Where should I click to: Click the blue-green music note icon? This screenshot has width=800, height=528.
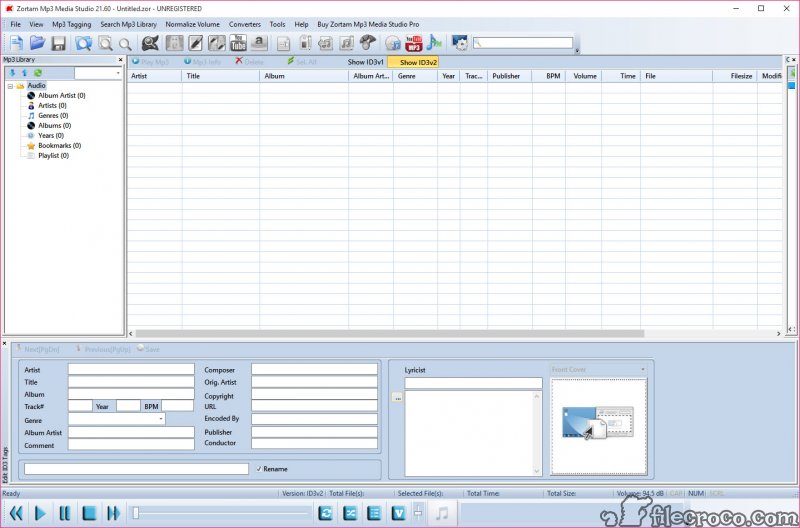coord(434,43)
